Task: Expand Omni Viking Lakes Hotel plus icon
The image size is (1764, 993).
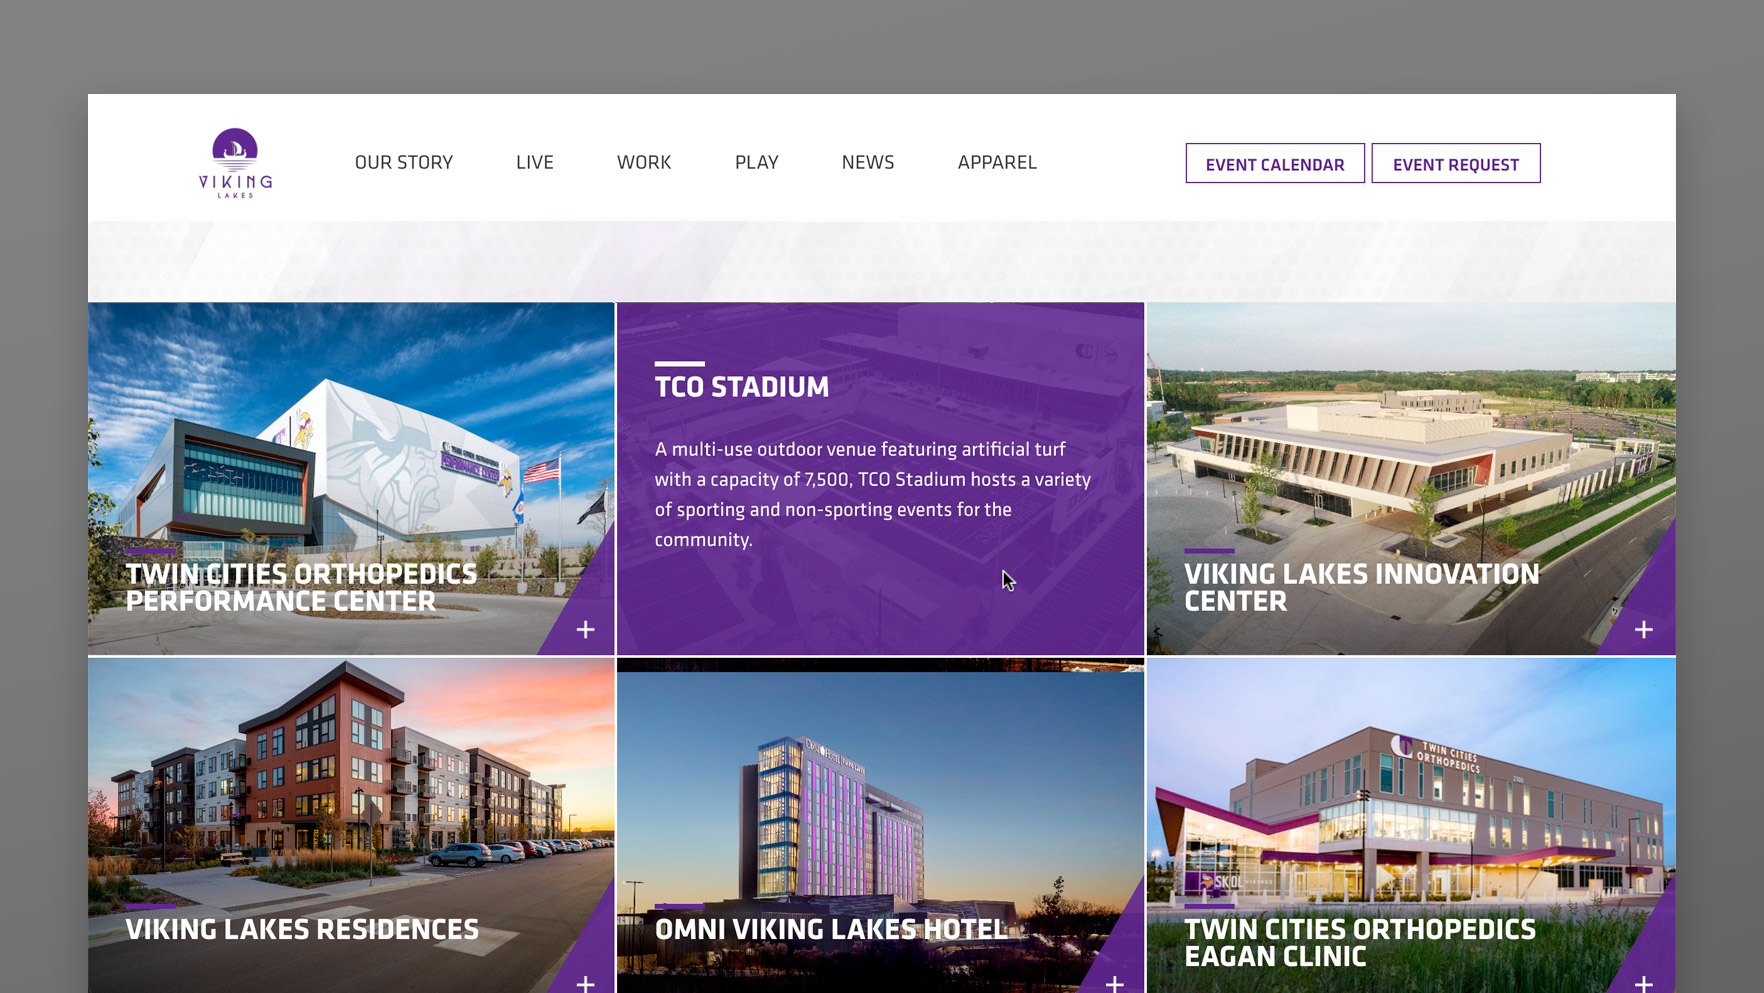Action: 1115,984
